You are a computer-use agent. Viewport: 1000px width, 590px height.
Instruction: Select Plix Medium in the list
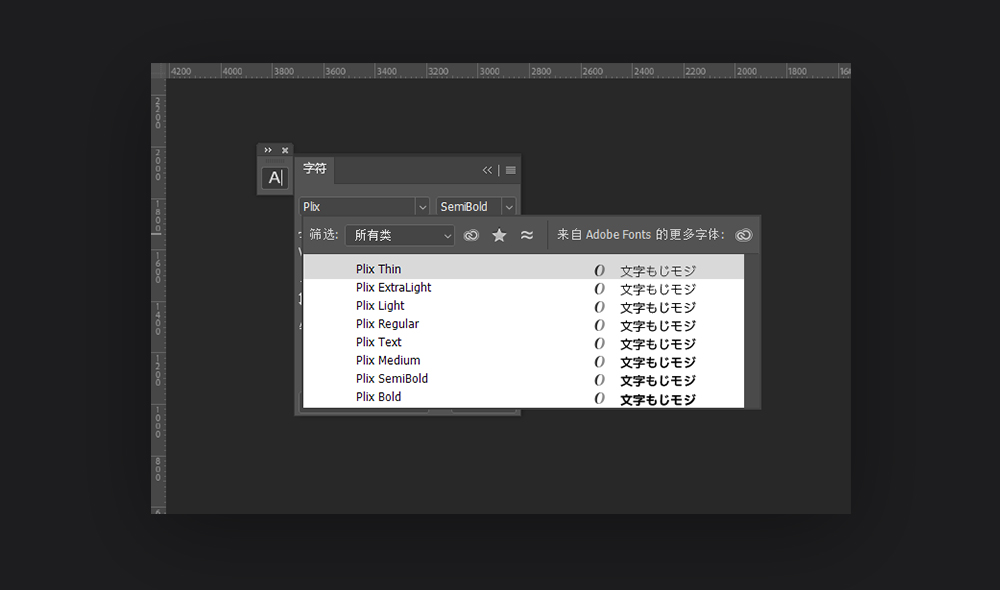point(388,361)
